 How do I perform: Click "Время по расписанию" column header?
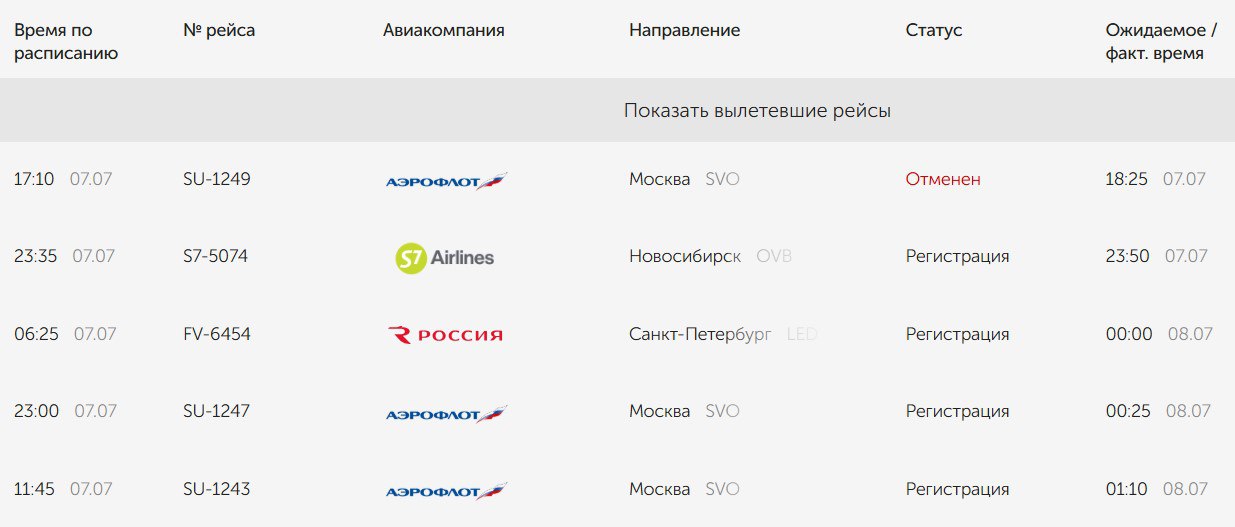click(x=66, y=42)
